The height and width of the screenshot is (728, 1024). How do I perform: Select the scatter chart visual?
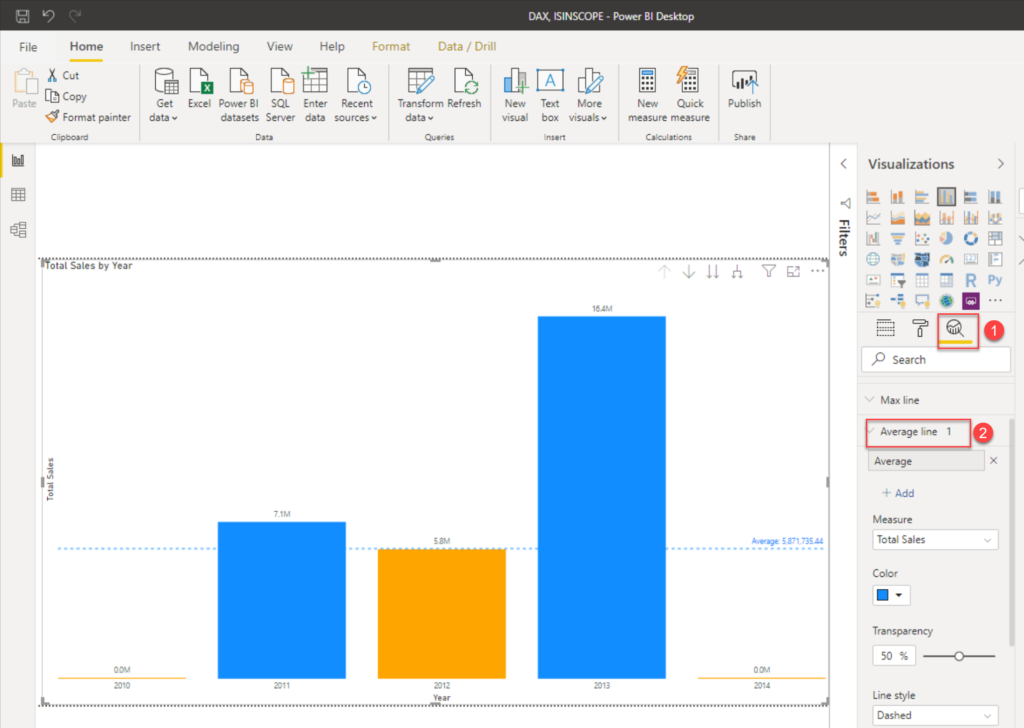[x=921, y=238]
